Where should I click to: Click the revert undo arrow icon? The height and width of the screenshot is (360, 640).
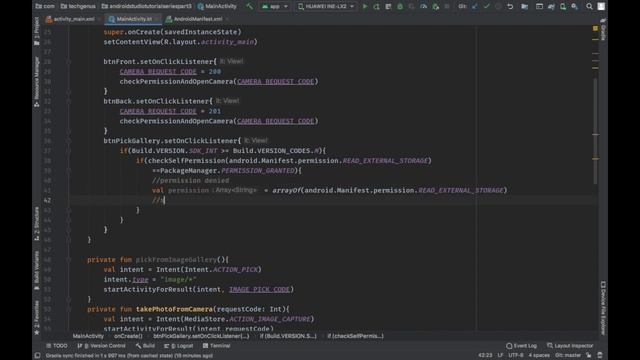(510, 7)
